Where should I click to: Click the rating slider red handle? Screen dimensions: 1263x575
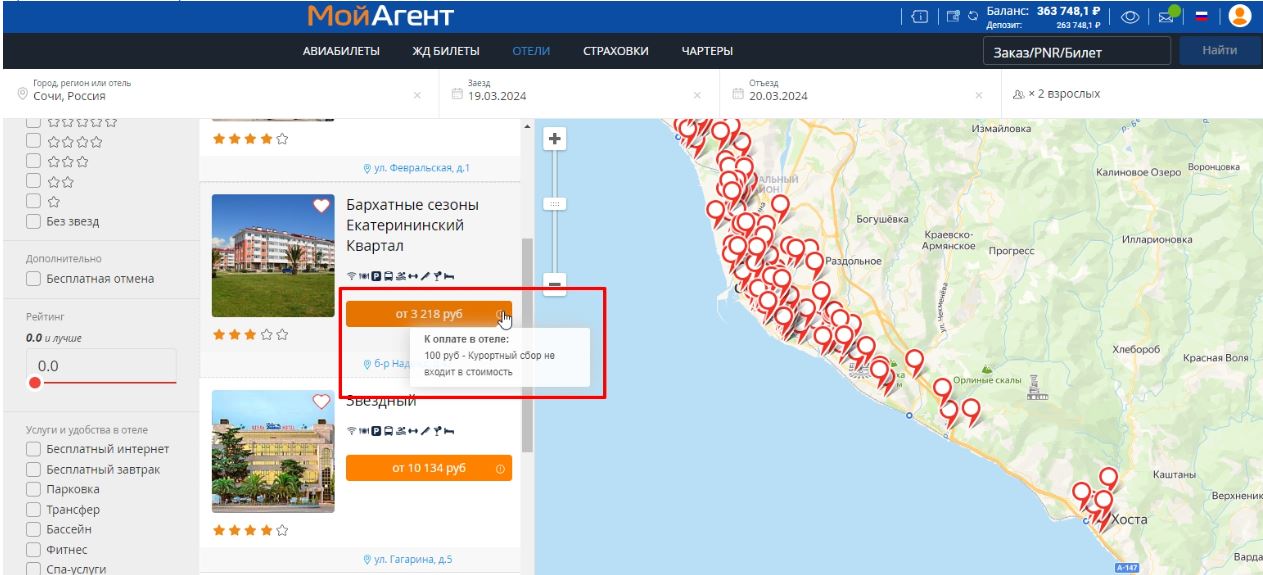coord(36,383)
